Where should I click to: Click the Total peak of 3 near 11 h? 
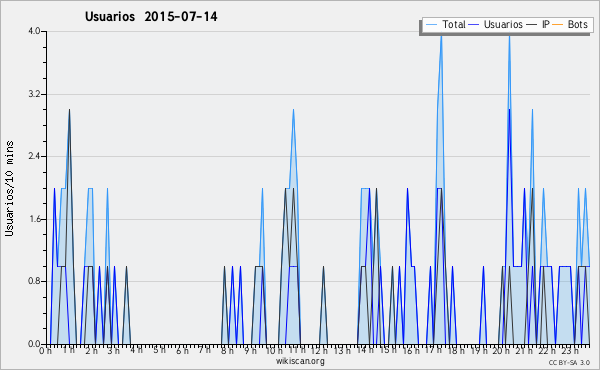pyautogui.click(x=293, y=110)
